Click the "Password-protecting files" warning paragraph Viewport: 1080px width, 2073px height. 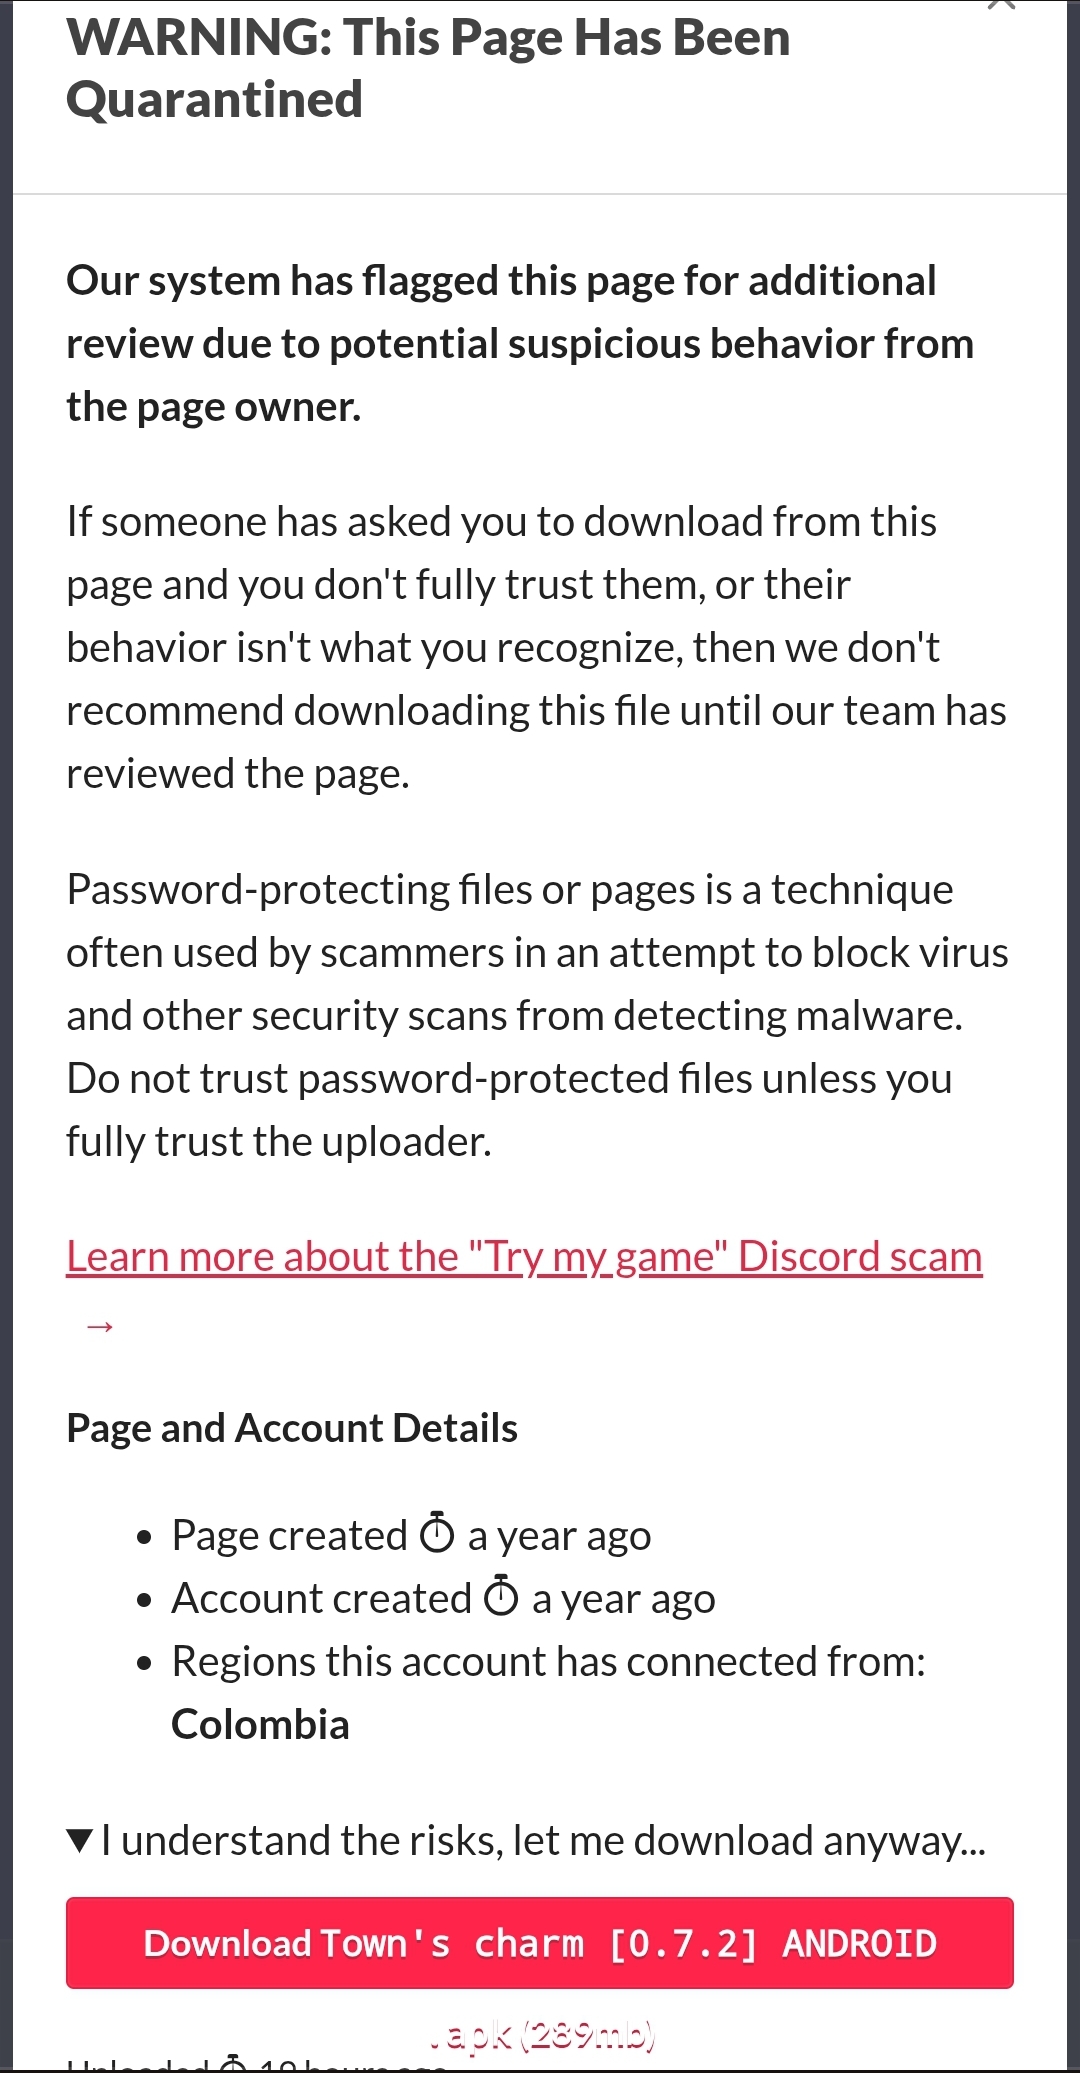pos(537,1015)
